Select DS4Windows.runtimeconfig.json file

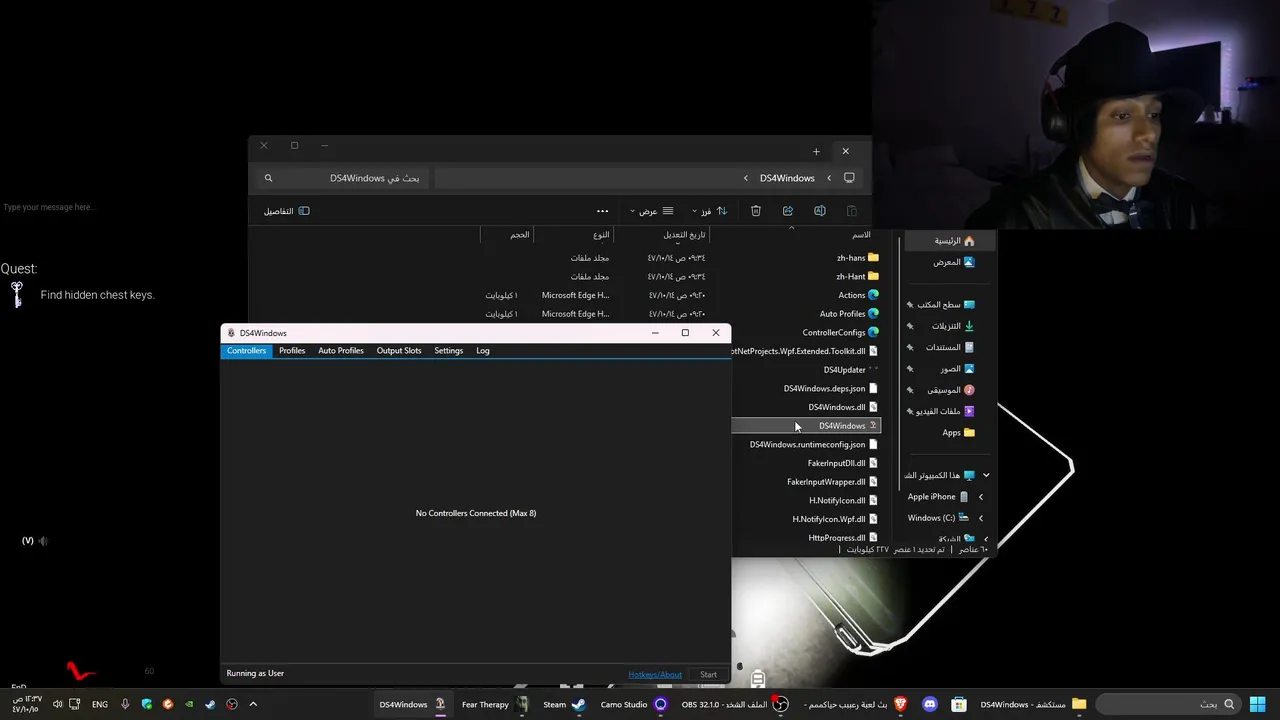point(814,444)
